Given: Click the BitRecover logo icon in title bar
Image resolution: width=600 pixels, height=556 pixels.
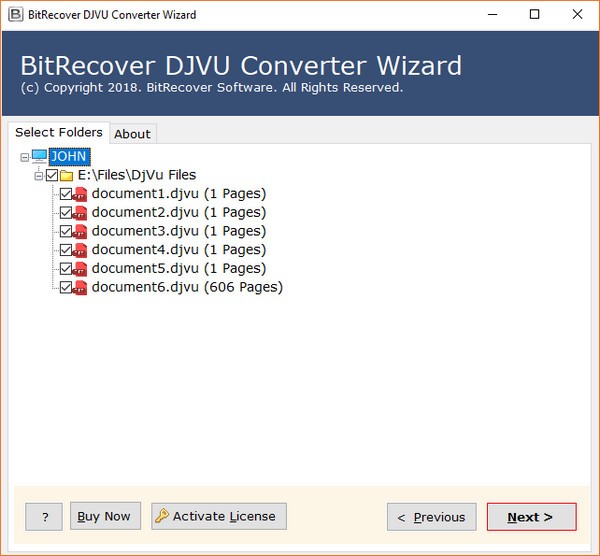Looking at the screenshot, I should tap(16, 15).
